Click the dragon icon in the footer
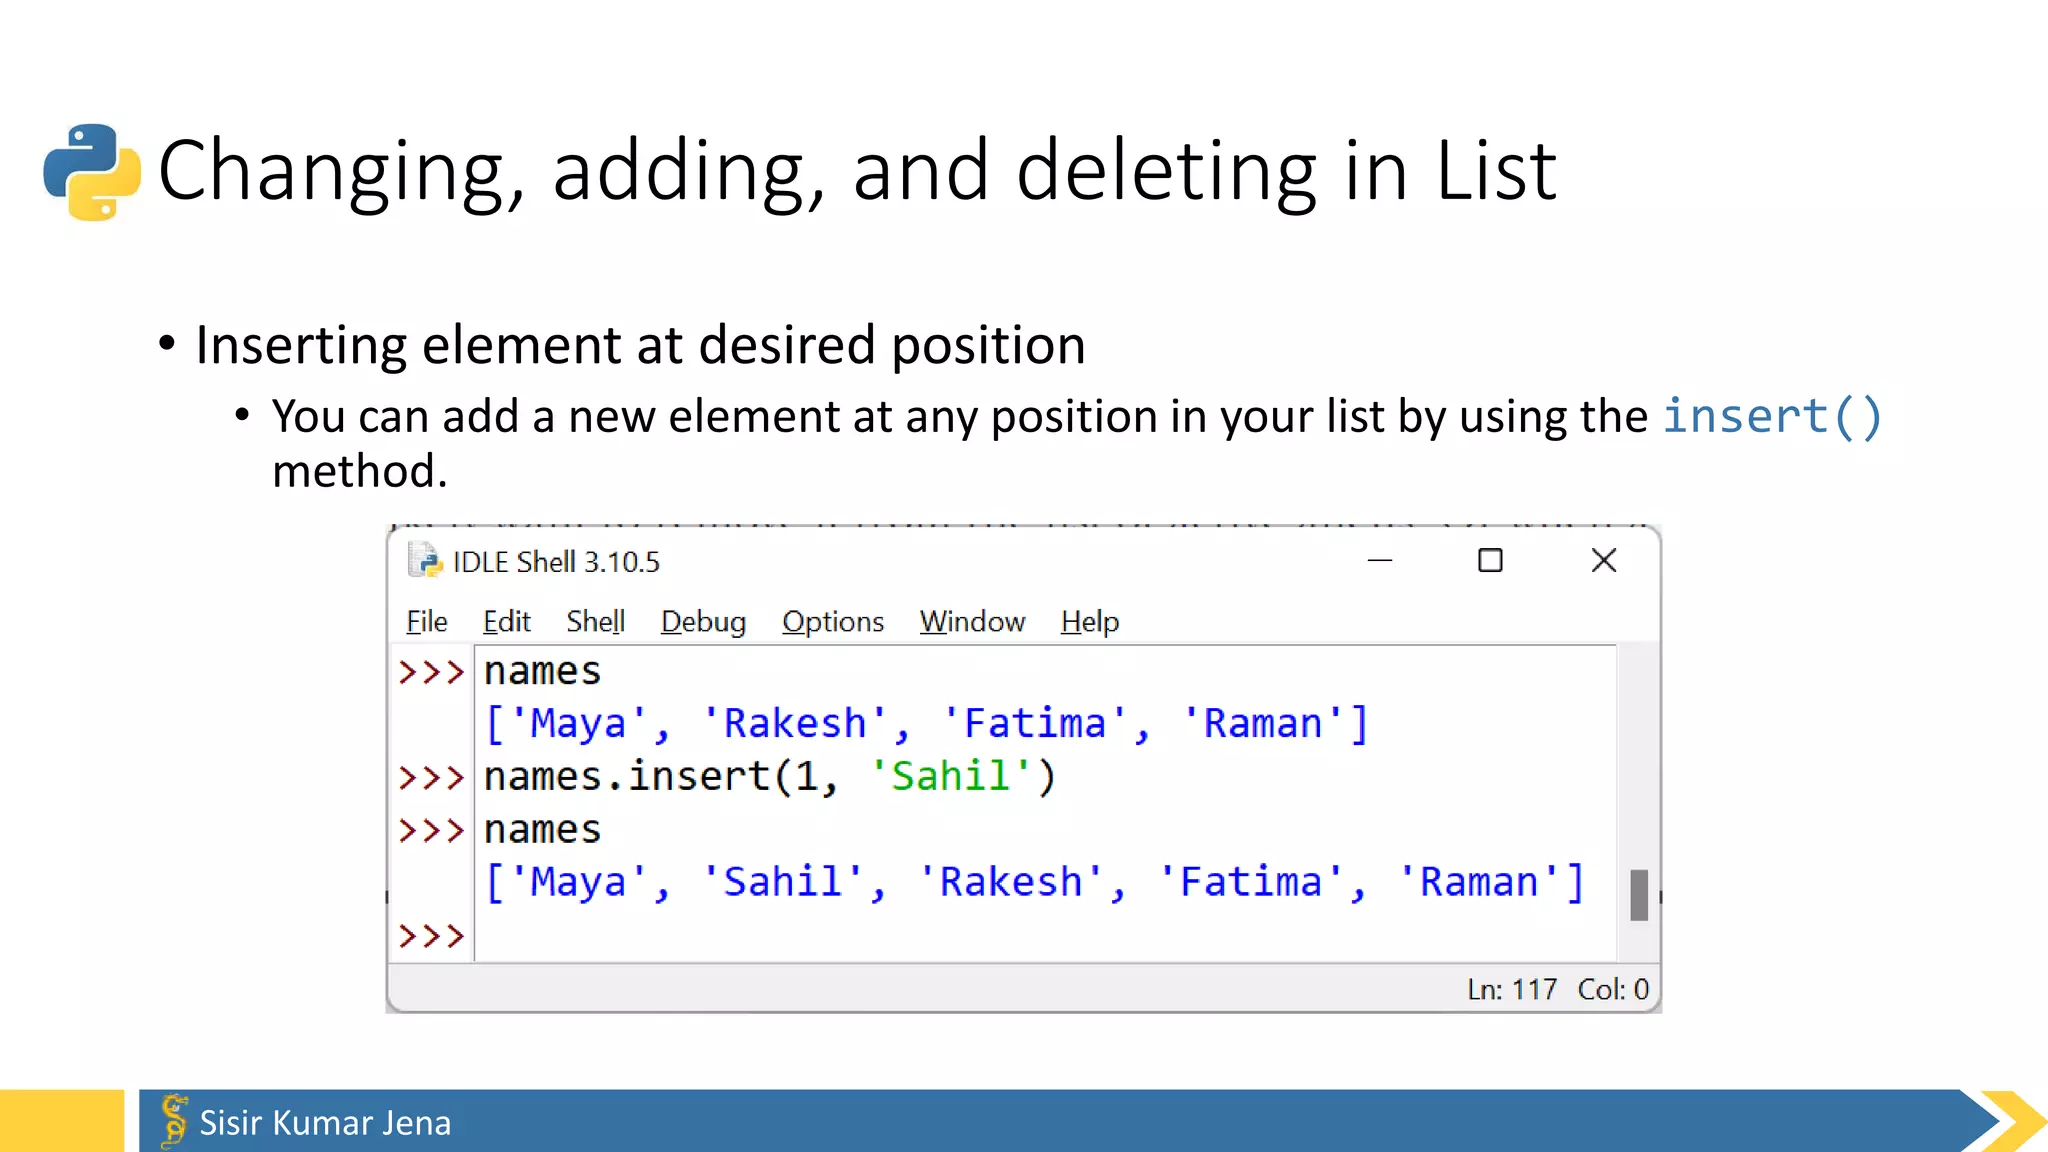Viewport: 2048px width, 1152px height. (x=174, y=1120)
